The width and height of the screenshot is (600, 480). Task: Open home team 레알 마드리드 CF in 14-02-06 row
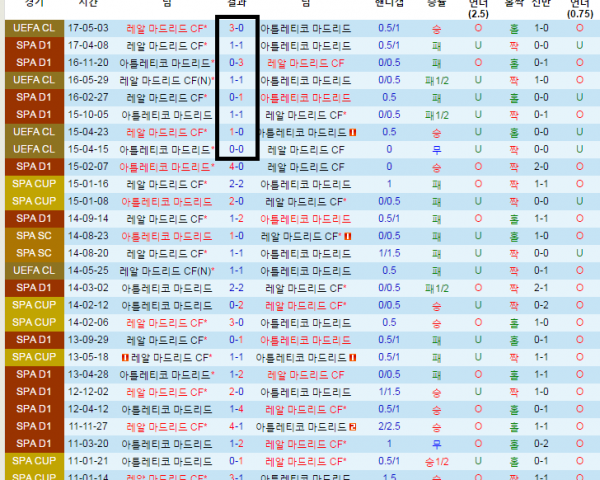pyautogui.click(x=166, y=323)
